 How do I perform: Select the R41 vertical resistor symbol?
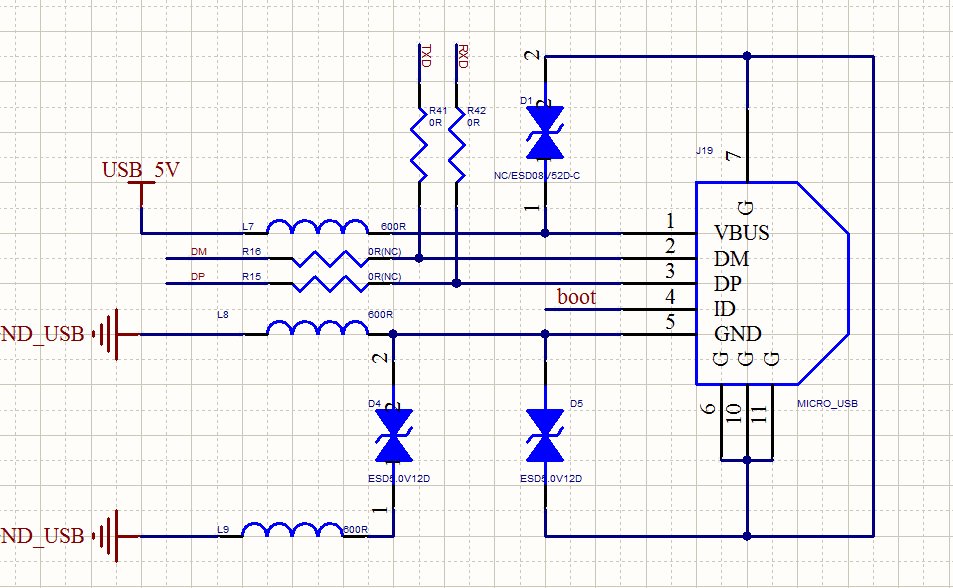point(419,145)
